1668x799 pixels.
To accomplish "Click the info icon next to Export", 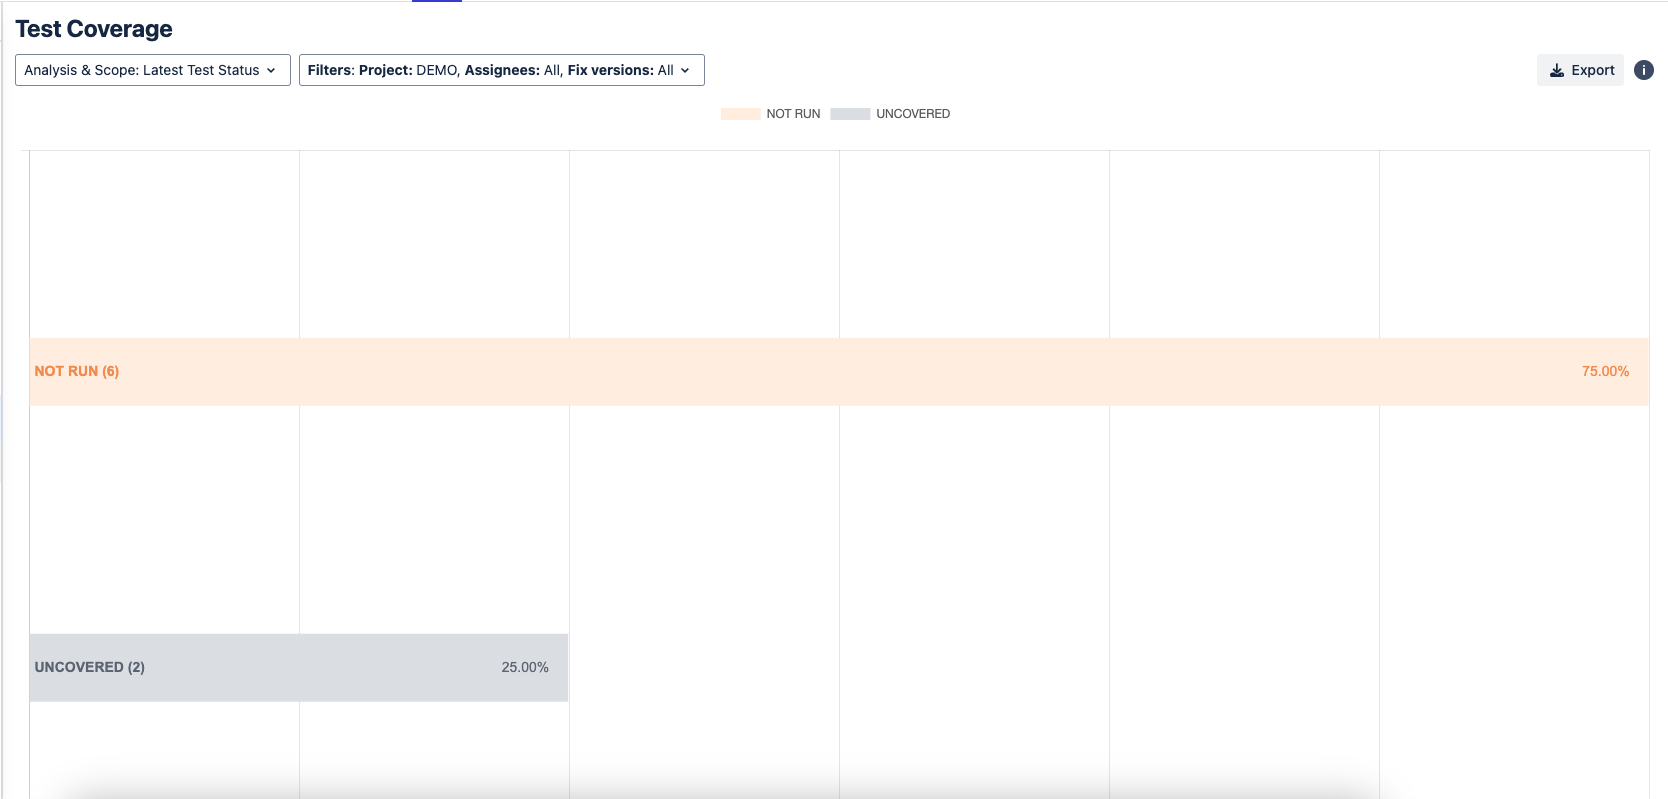I will tap(1643, 70).
